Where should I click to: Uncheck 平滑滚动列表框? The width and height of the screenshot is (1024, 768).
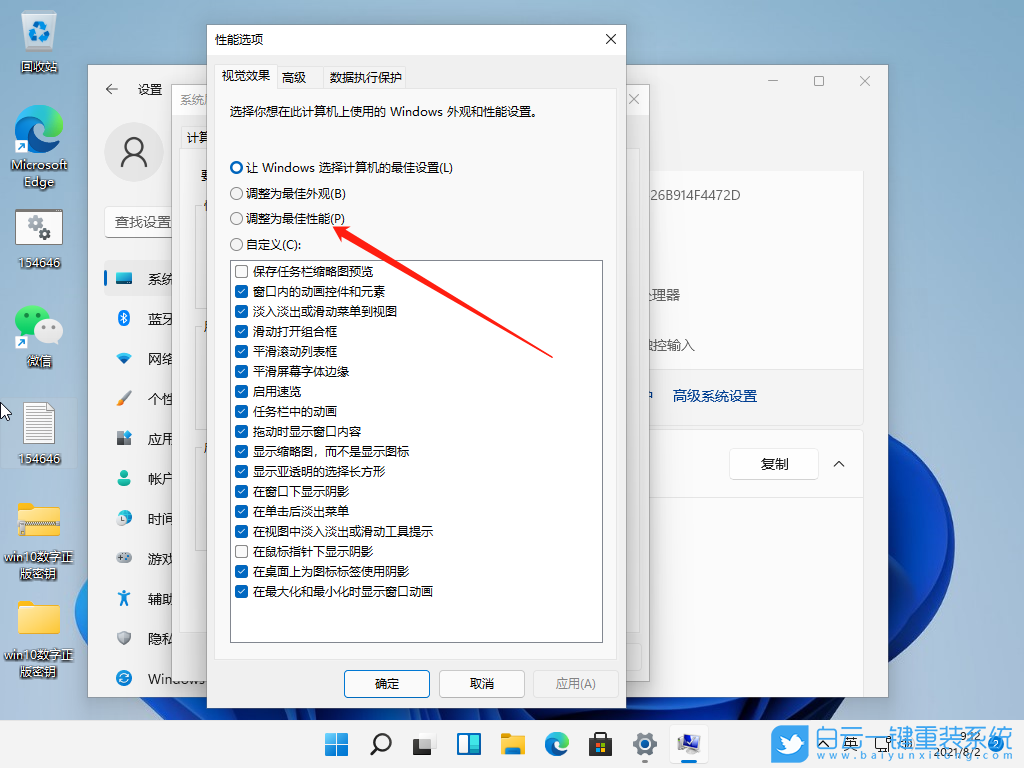(241, 351)
